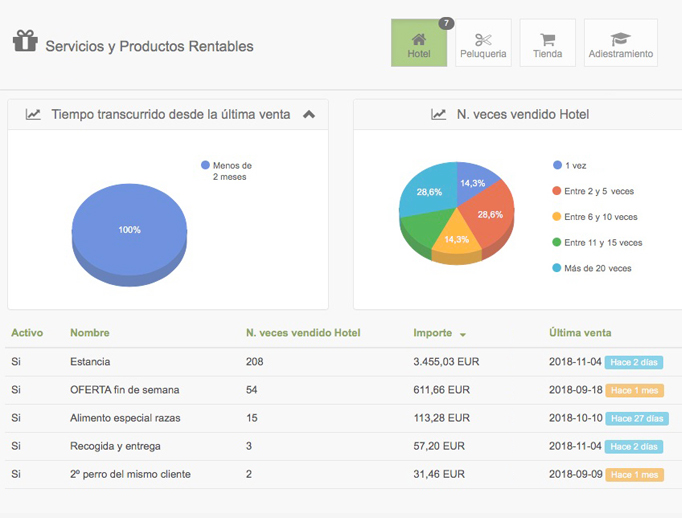
Task: Click 'Hace 27 días' badge
Action: click(x=636, y=418)
